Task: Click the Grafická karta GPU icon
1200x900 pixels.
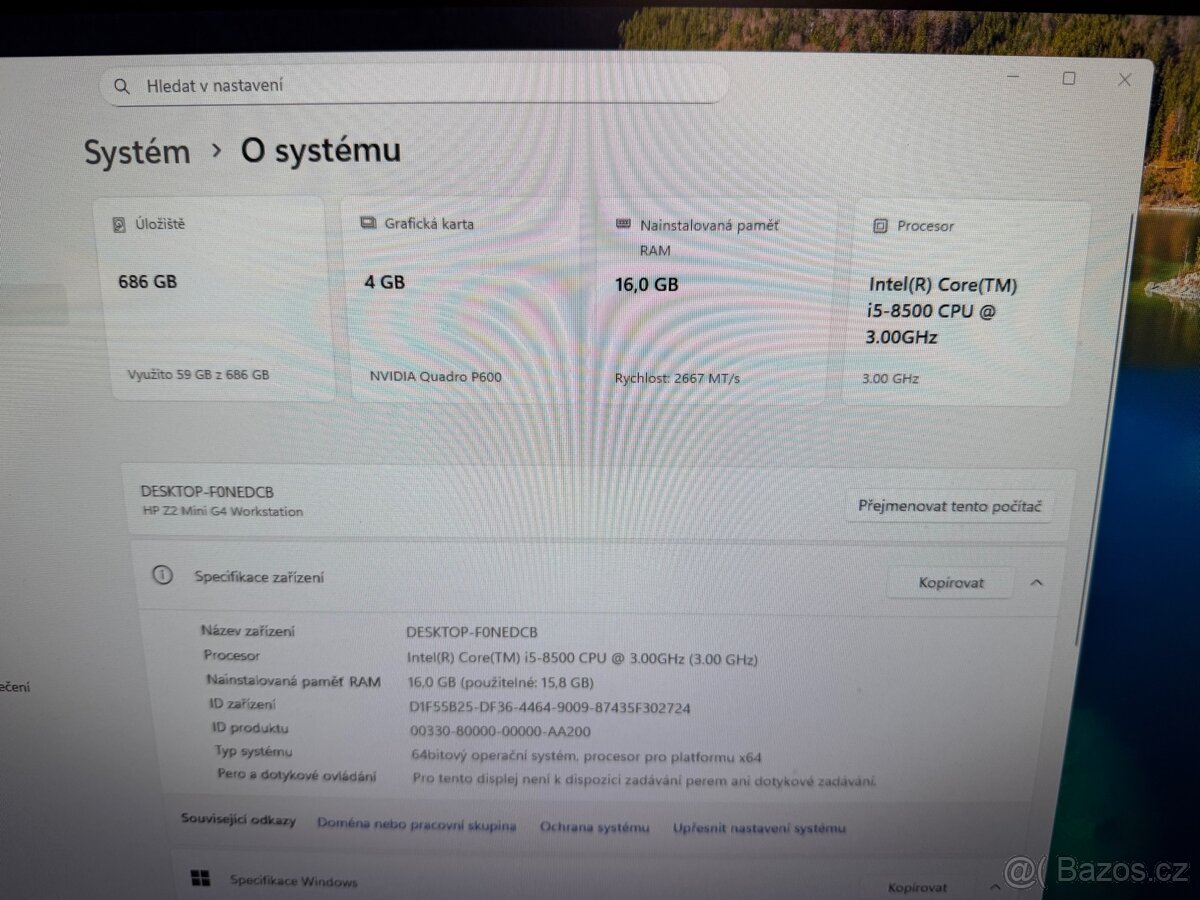Action: (367, 223)
